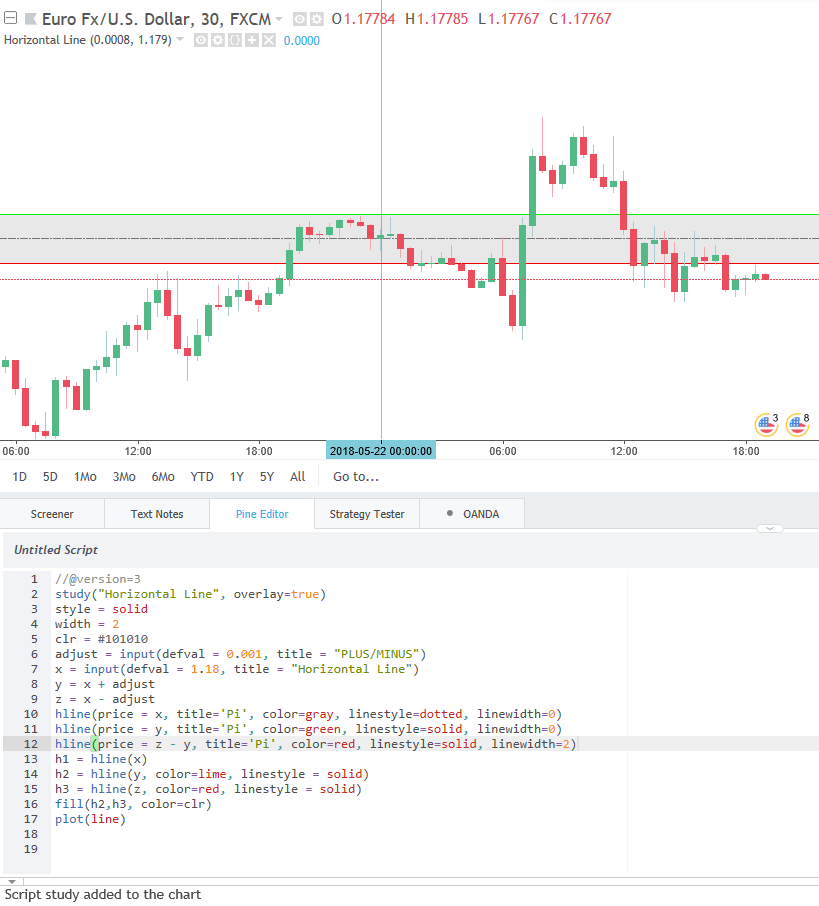
Task: Click the flag icon beside symbol name
Action: click(x=30, y=19)
